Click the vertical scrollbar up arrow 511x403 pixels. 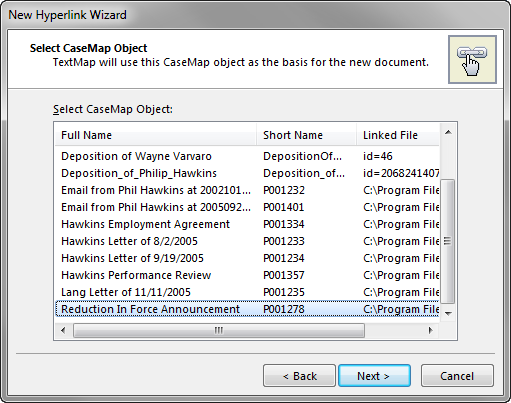pos(448,133)
